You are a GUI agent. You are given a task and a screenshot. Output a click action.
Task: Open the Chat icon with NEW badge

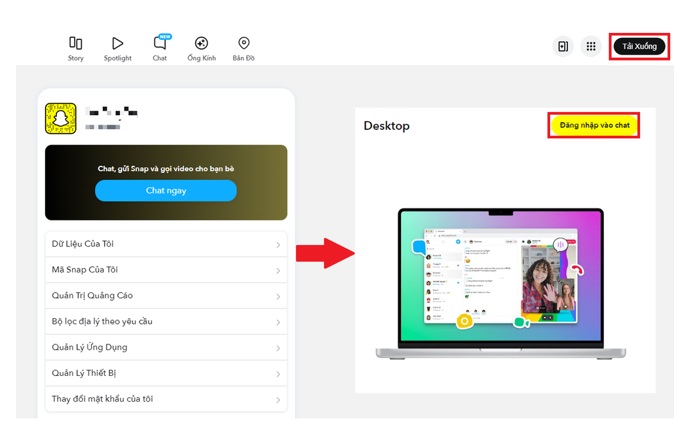coord(160,44)
